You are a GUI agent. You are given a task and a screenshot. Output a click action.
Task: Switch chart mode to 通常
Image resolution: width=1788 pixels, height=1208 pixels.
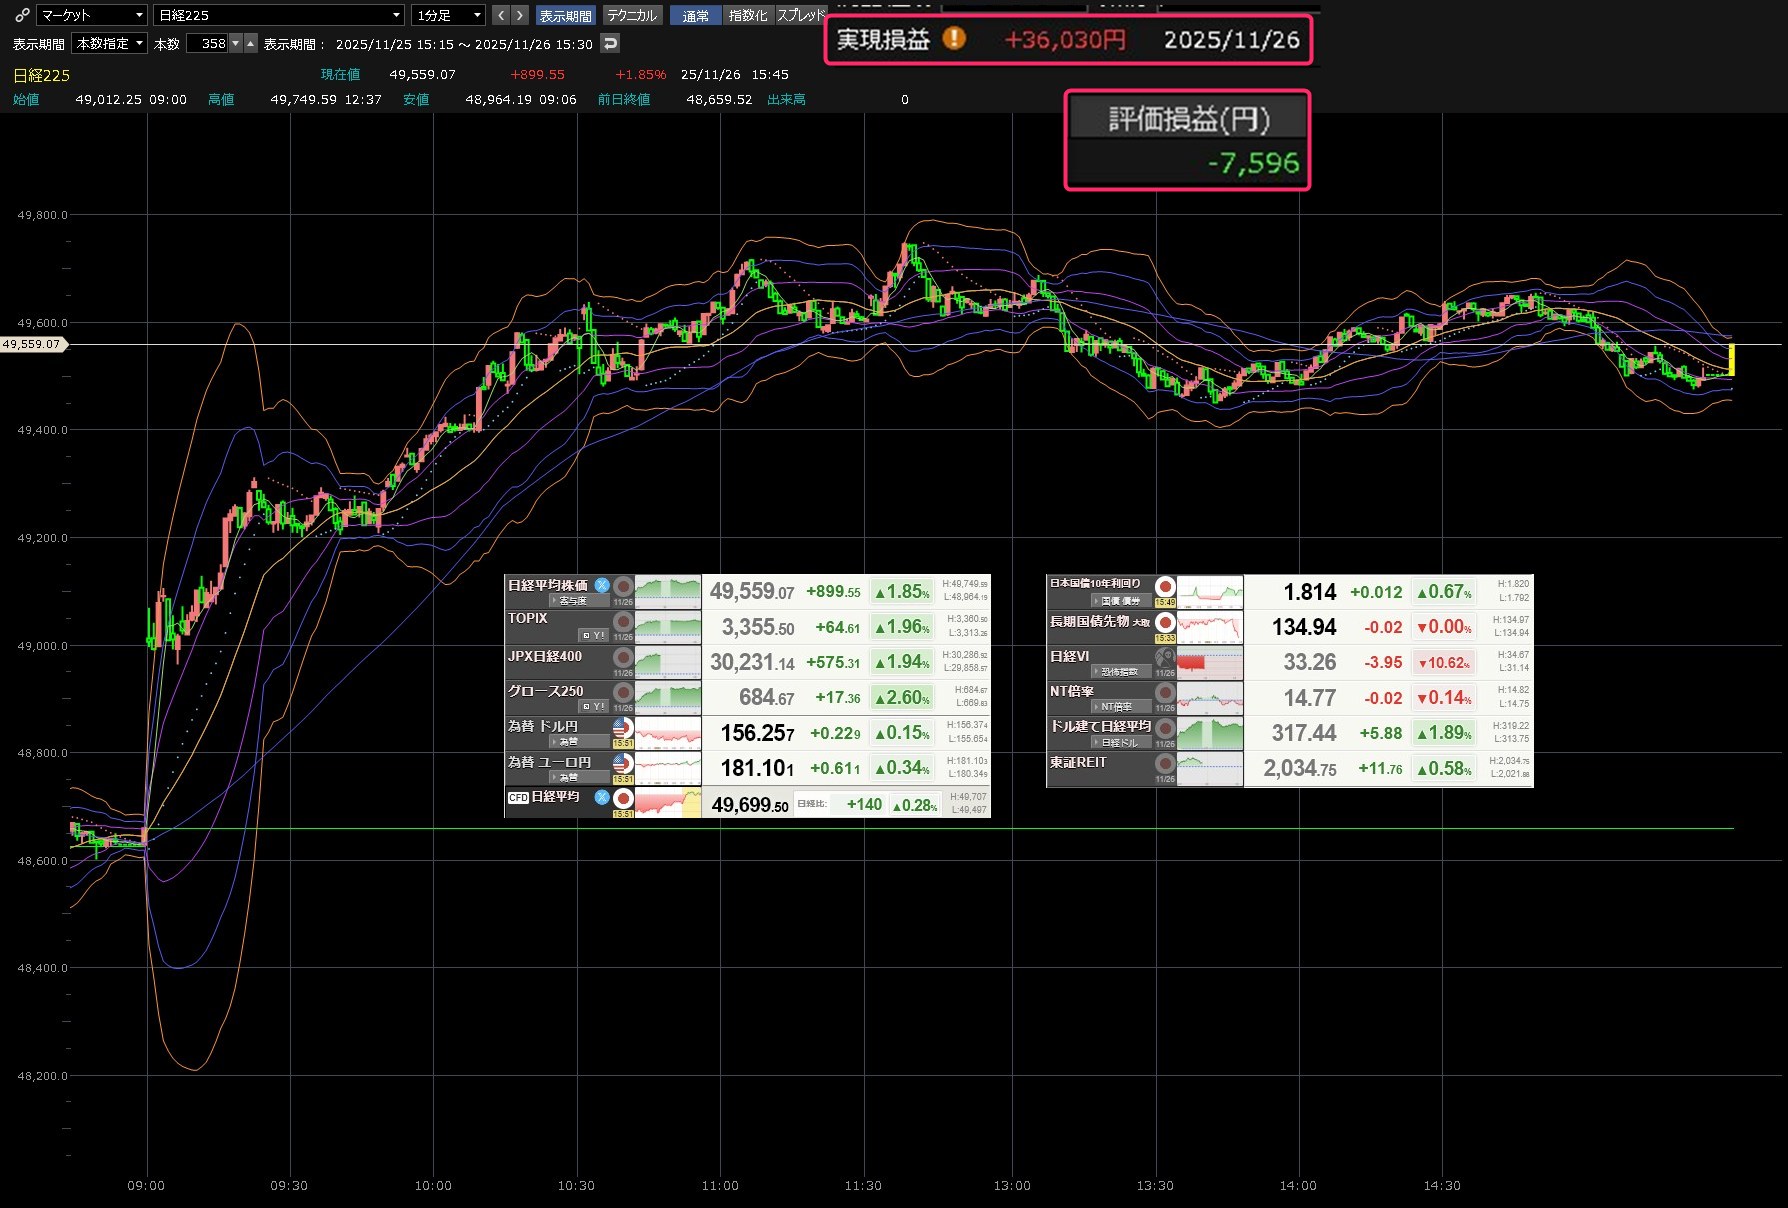695,15
